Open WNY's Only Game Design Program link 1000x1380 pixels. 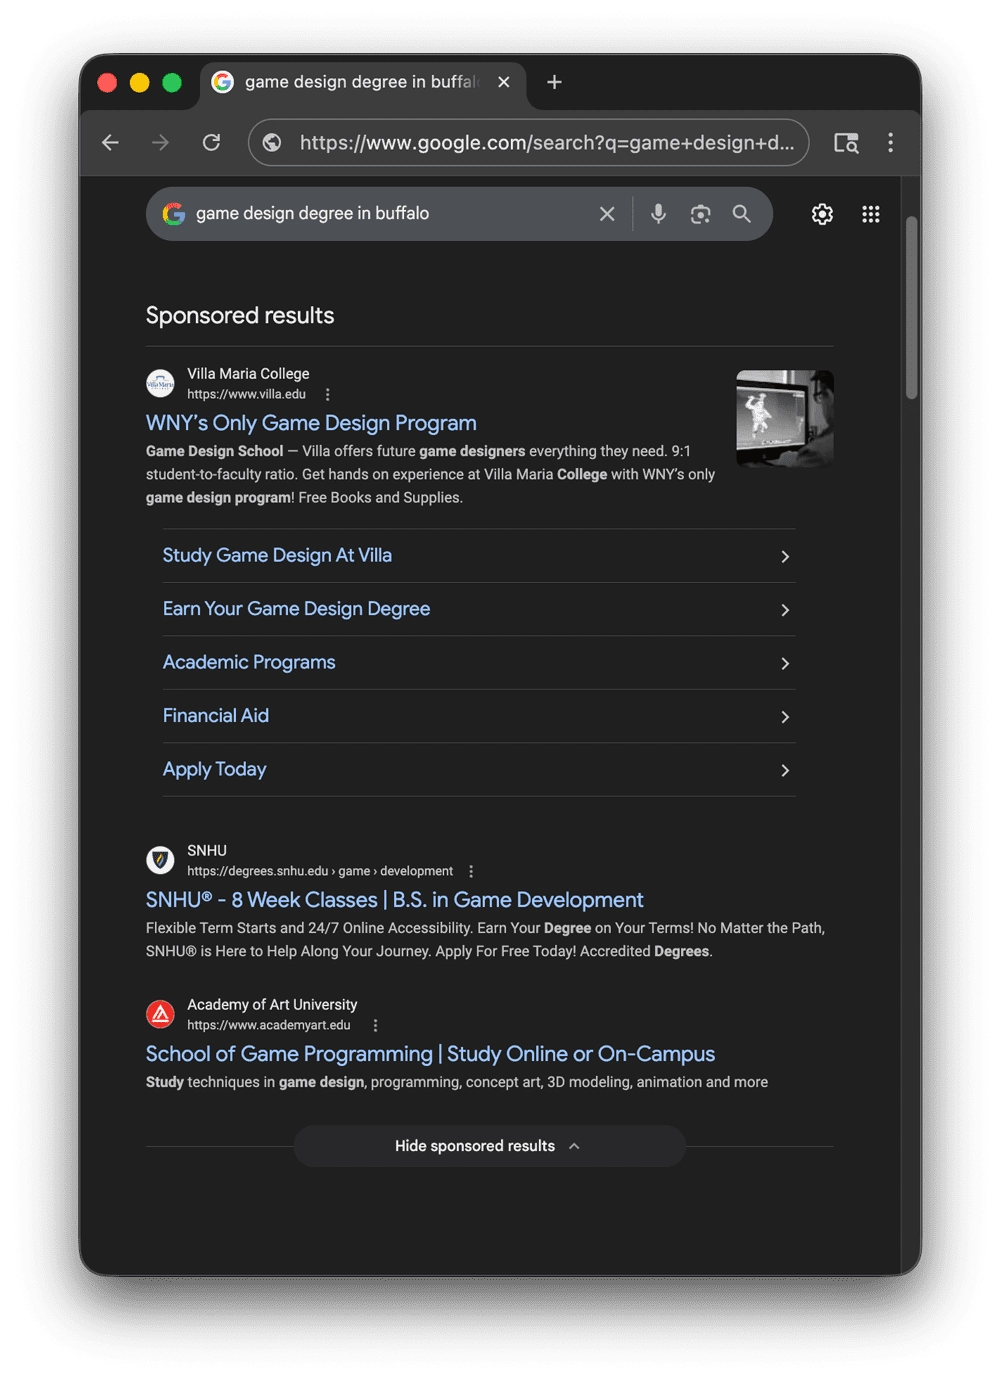tap(311, 423)
